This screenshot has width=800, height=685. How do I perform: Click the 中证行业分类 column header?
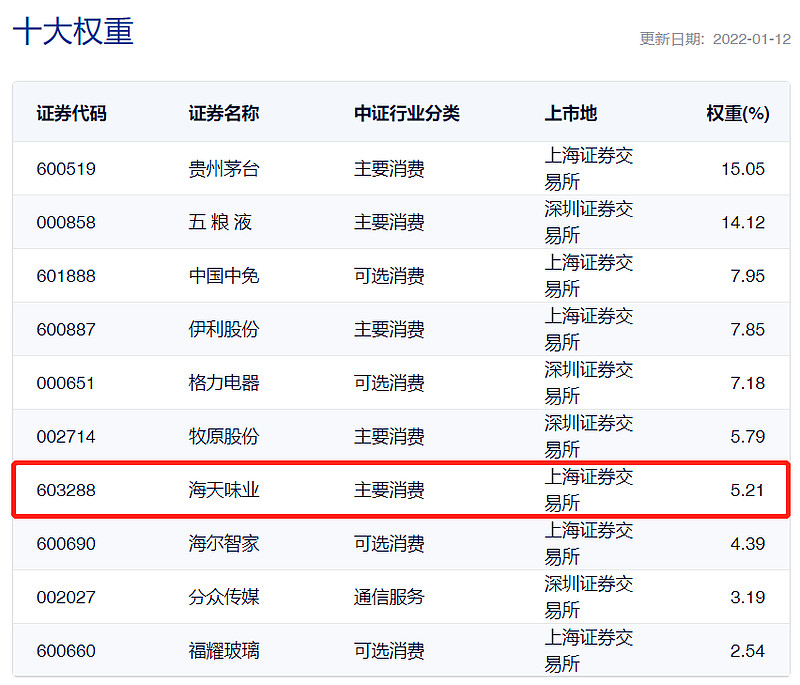[407, 113]
